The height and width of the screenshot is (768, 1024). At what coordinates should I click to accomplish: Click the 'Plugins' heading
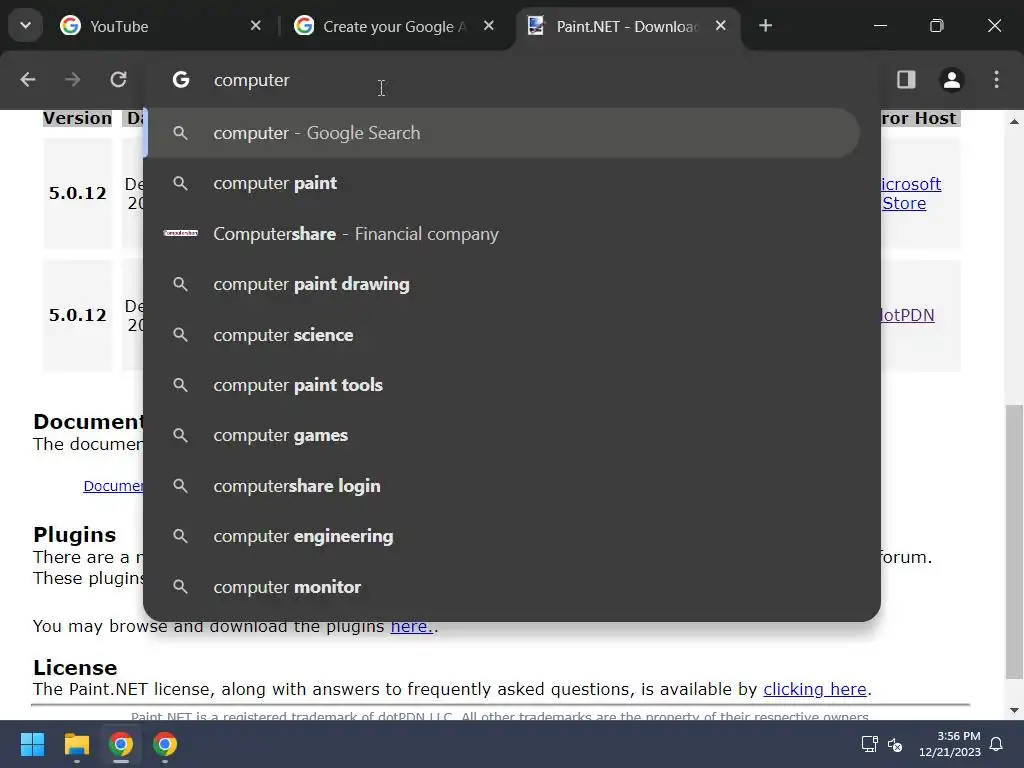74,534
